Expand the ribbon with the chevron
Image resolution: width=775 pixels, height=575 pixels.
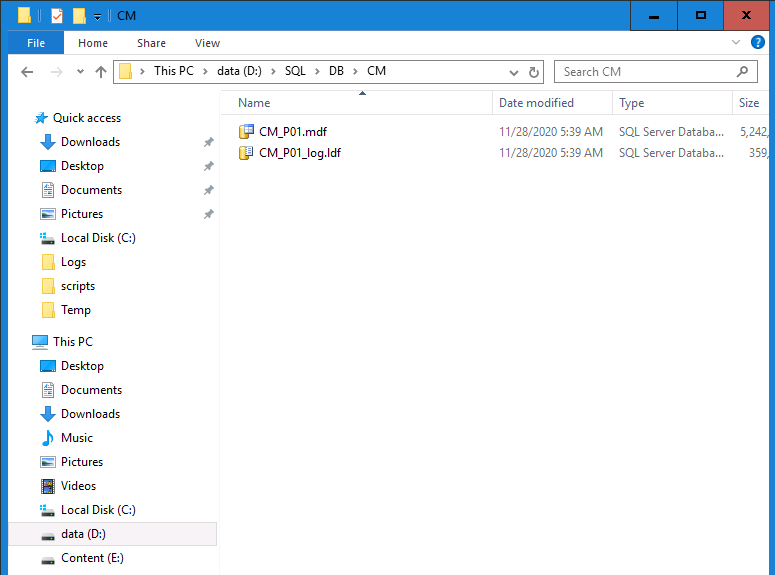(x=735, y=43)
